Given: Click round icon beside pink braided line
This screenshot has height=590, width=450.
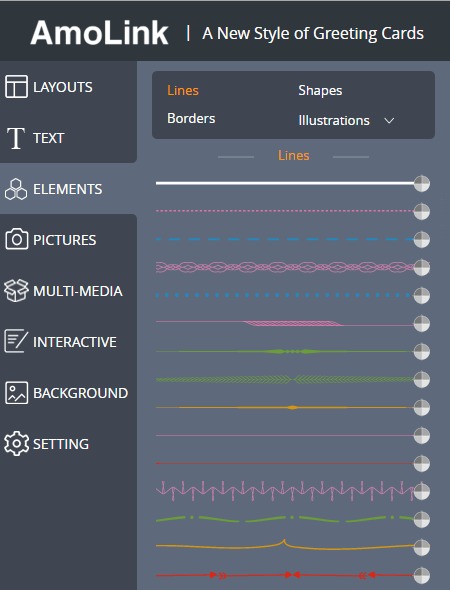Looking at the screenshot, I should tap(421, 324).
